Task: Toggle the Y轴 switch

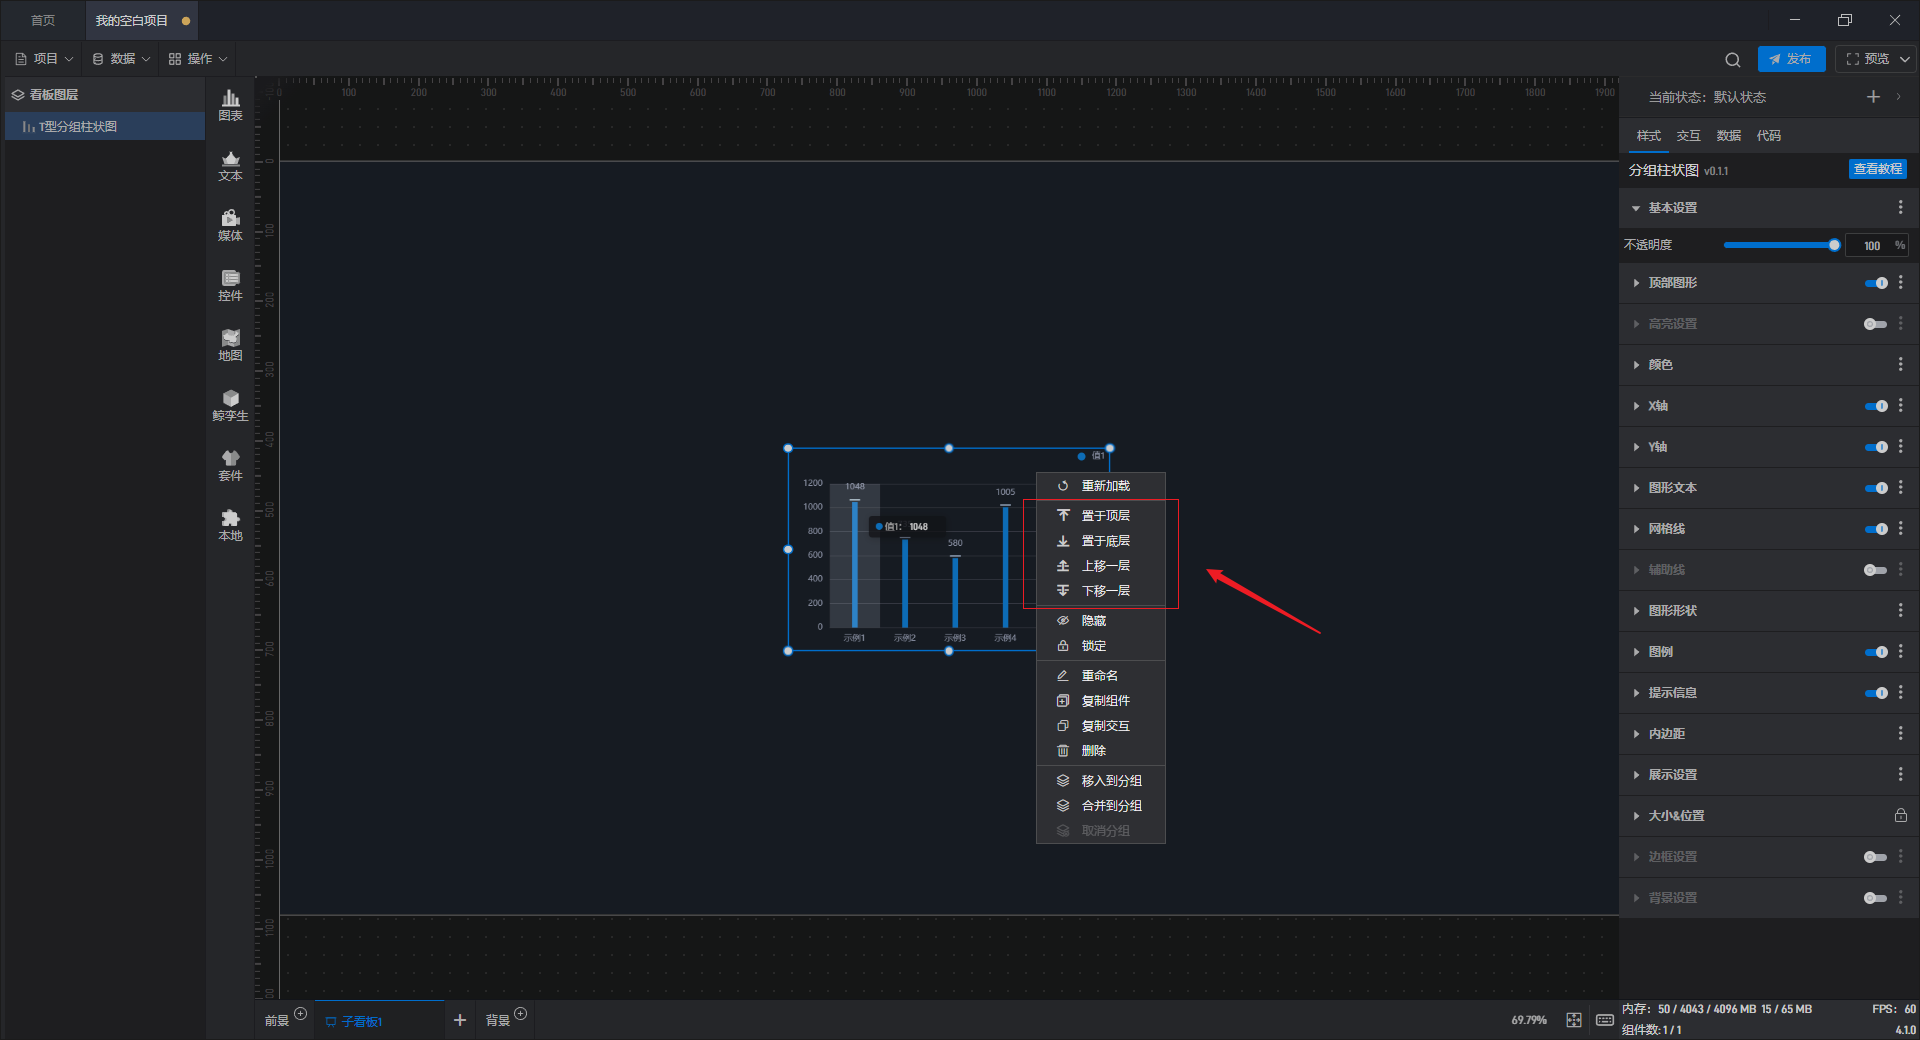Action: pos(1876,447)
